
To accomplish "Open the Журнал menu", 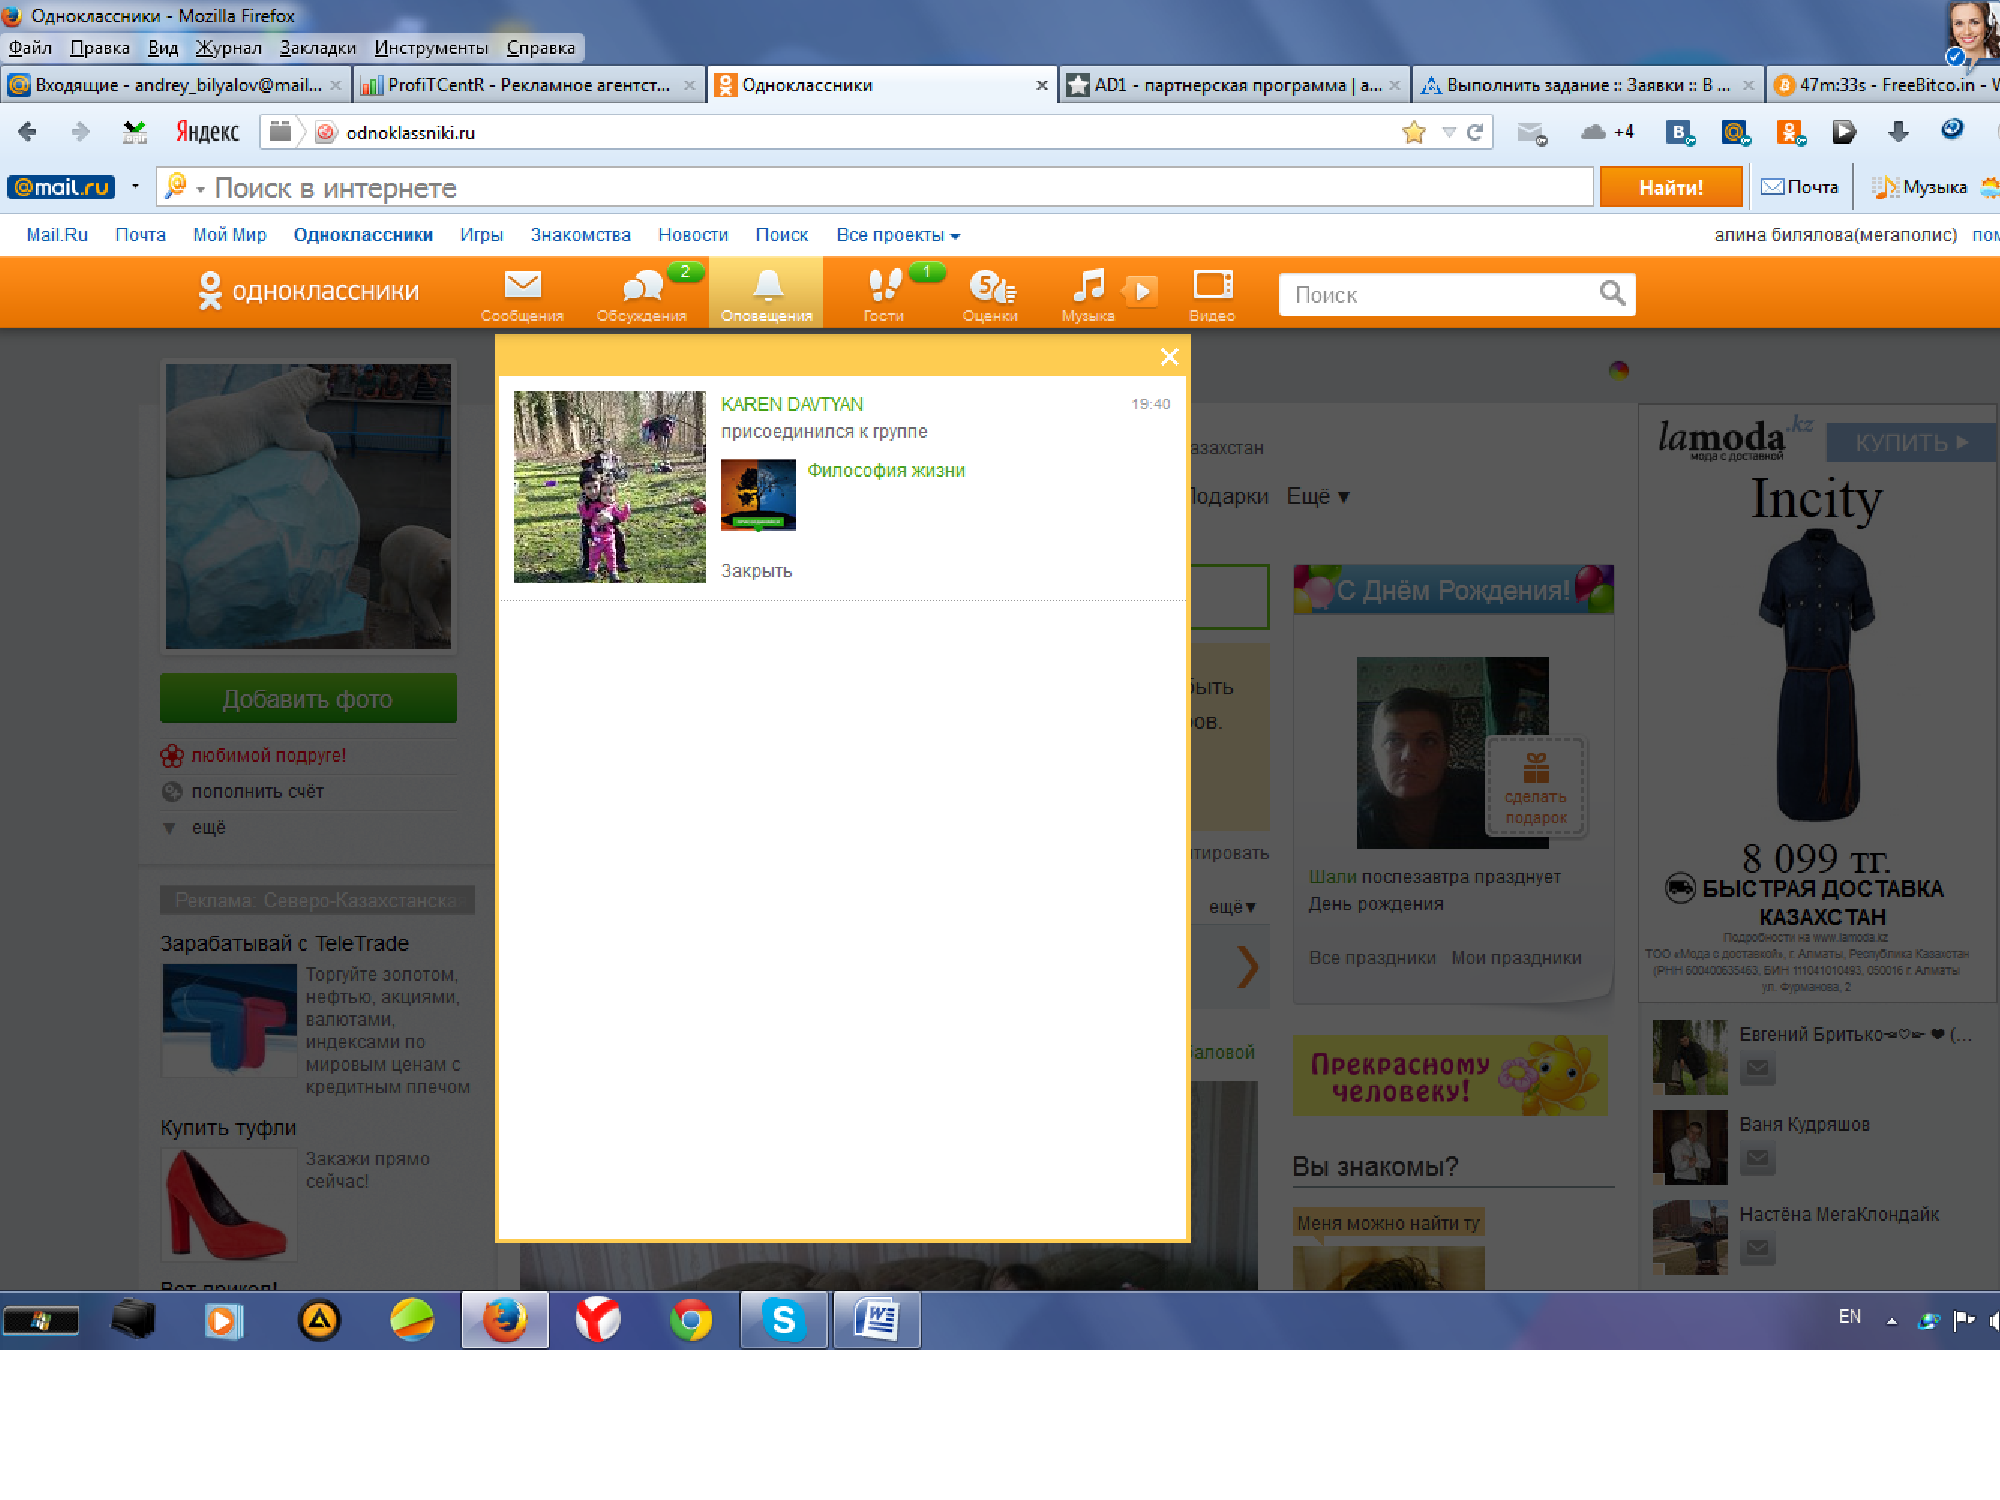I will click(228, 47).
